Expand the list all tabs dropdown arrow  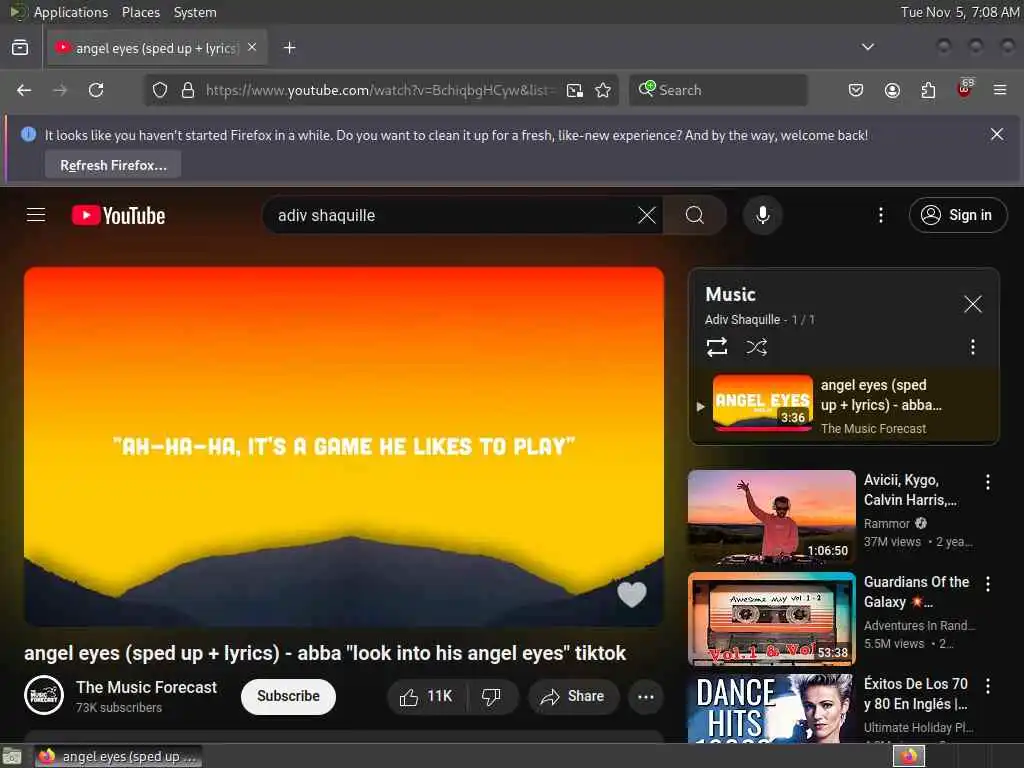[867, 47]
